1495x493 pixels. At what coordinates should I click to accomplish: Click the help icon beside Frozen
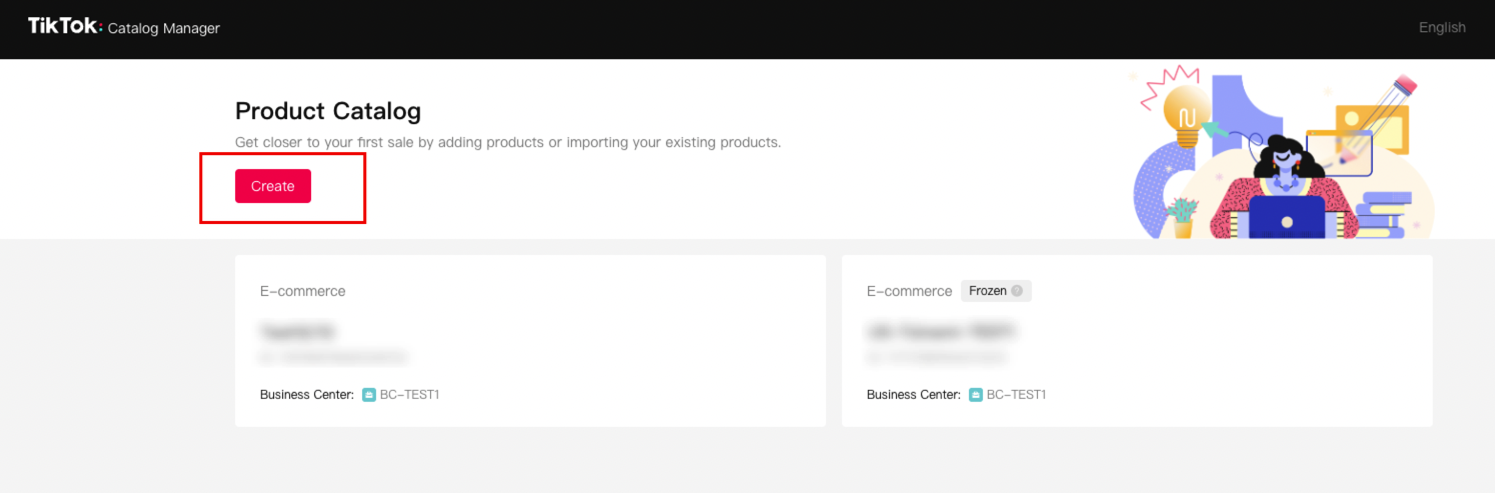point(1017,291)
